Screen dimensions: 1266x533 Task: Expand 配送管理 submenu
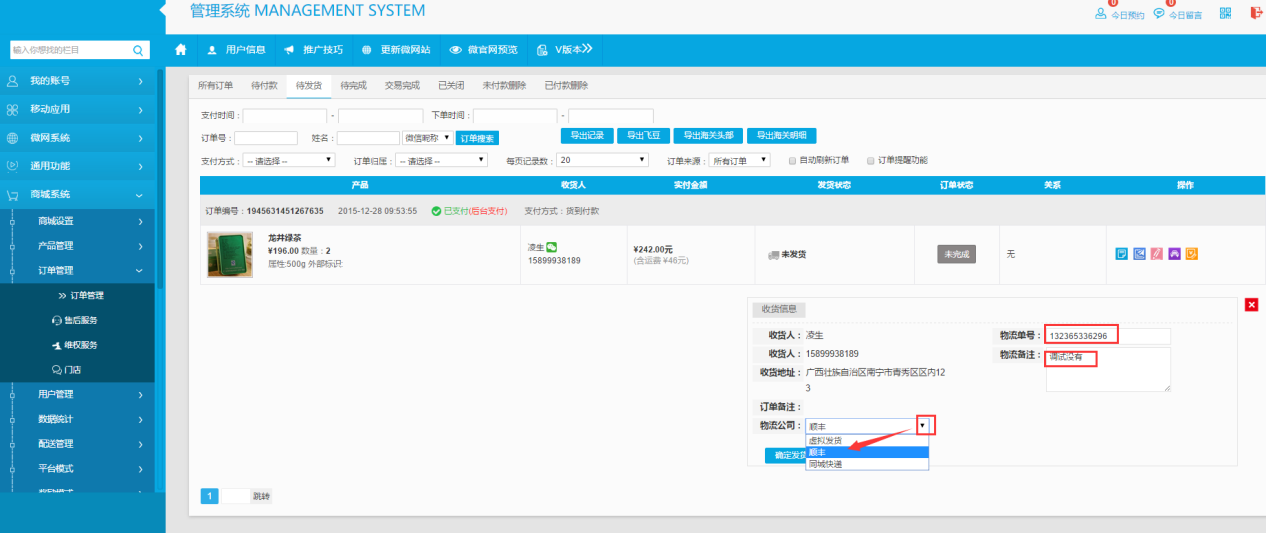point(77,444)
